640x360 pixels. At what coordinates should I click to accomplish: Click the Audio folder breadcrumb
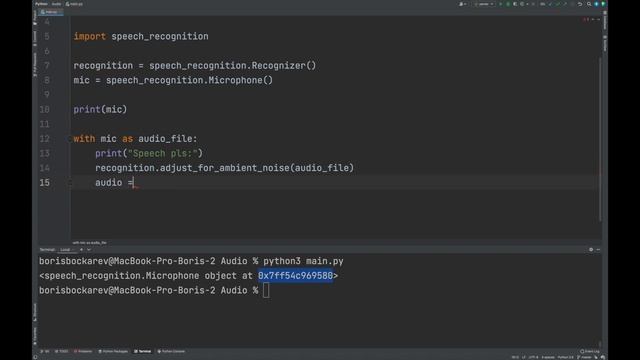click(56, 4)
